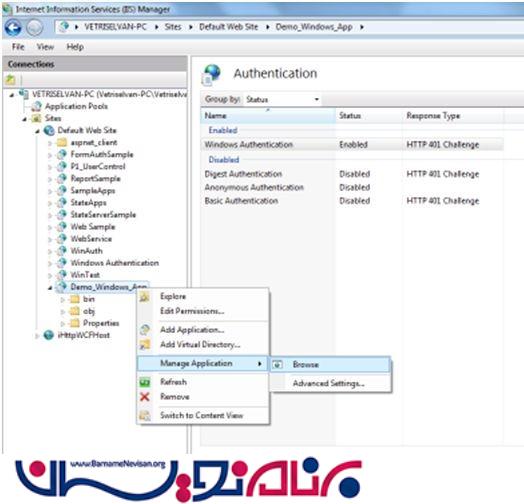Click the P1_UserControl application icon
This screenshot has height=504, width=524.
point(62,166)
